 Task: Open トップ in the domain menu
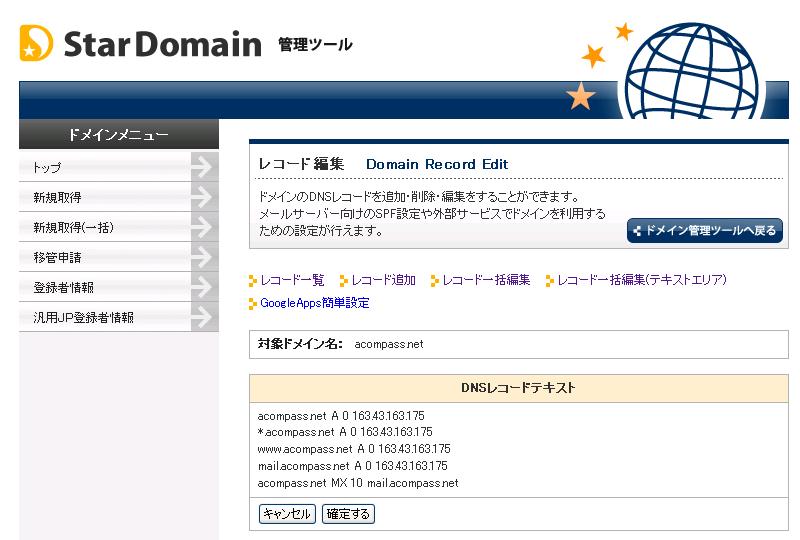(x=47, y=168)
